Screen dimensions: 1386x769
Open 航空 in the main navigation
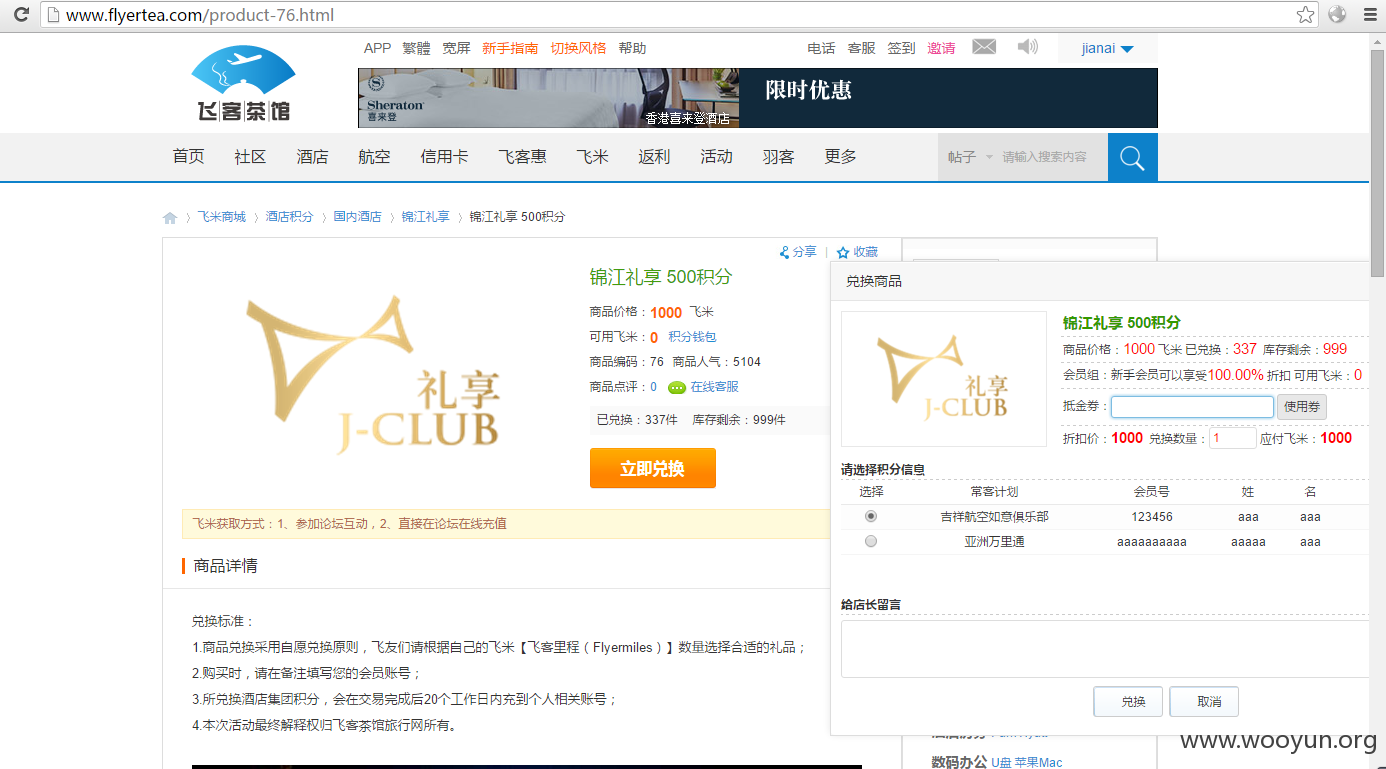pos(374,157)
